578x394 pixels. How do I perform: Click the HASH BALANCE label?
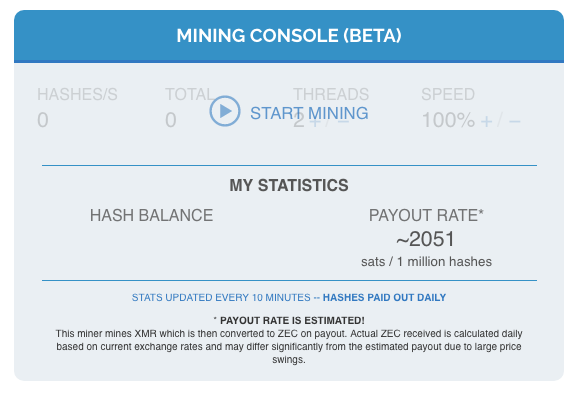click(x=152, y=215)
